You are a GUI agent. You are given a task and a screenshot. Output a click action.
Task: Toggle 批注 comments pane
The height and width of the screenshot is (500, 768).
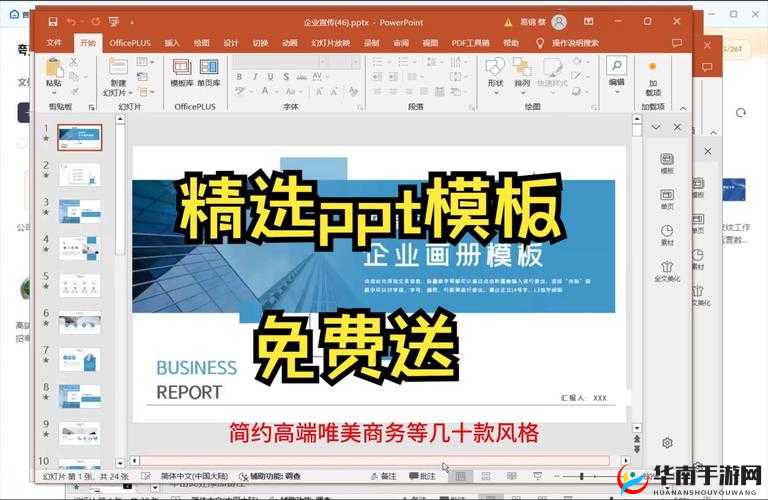pyautogui.click(x=422, y=476)
